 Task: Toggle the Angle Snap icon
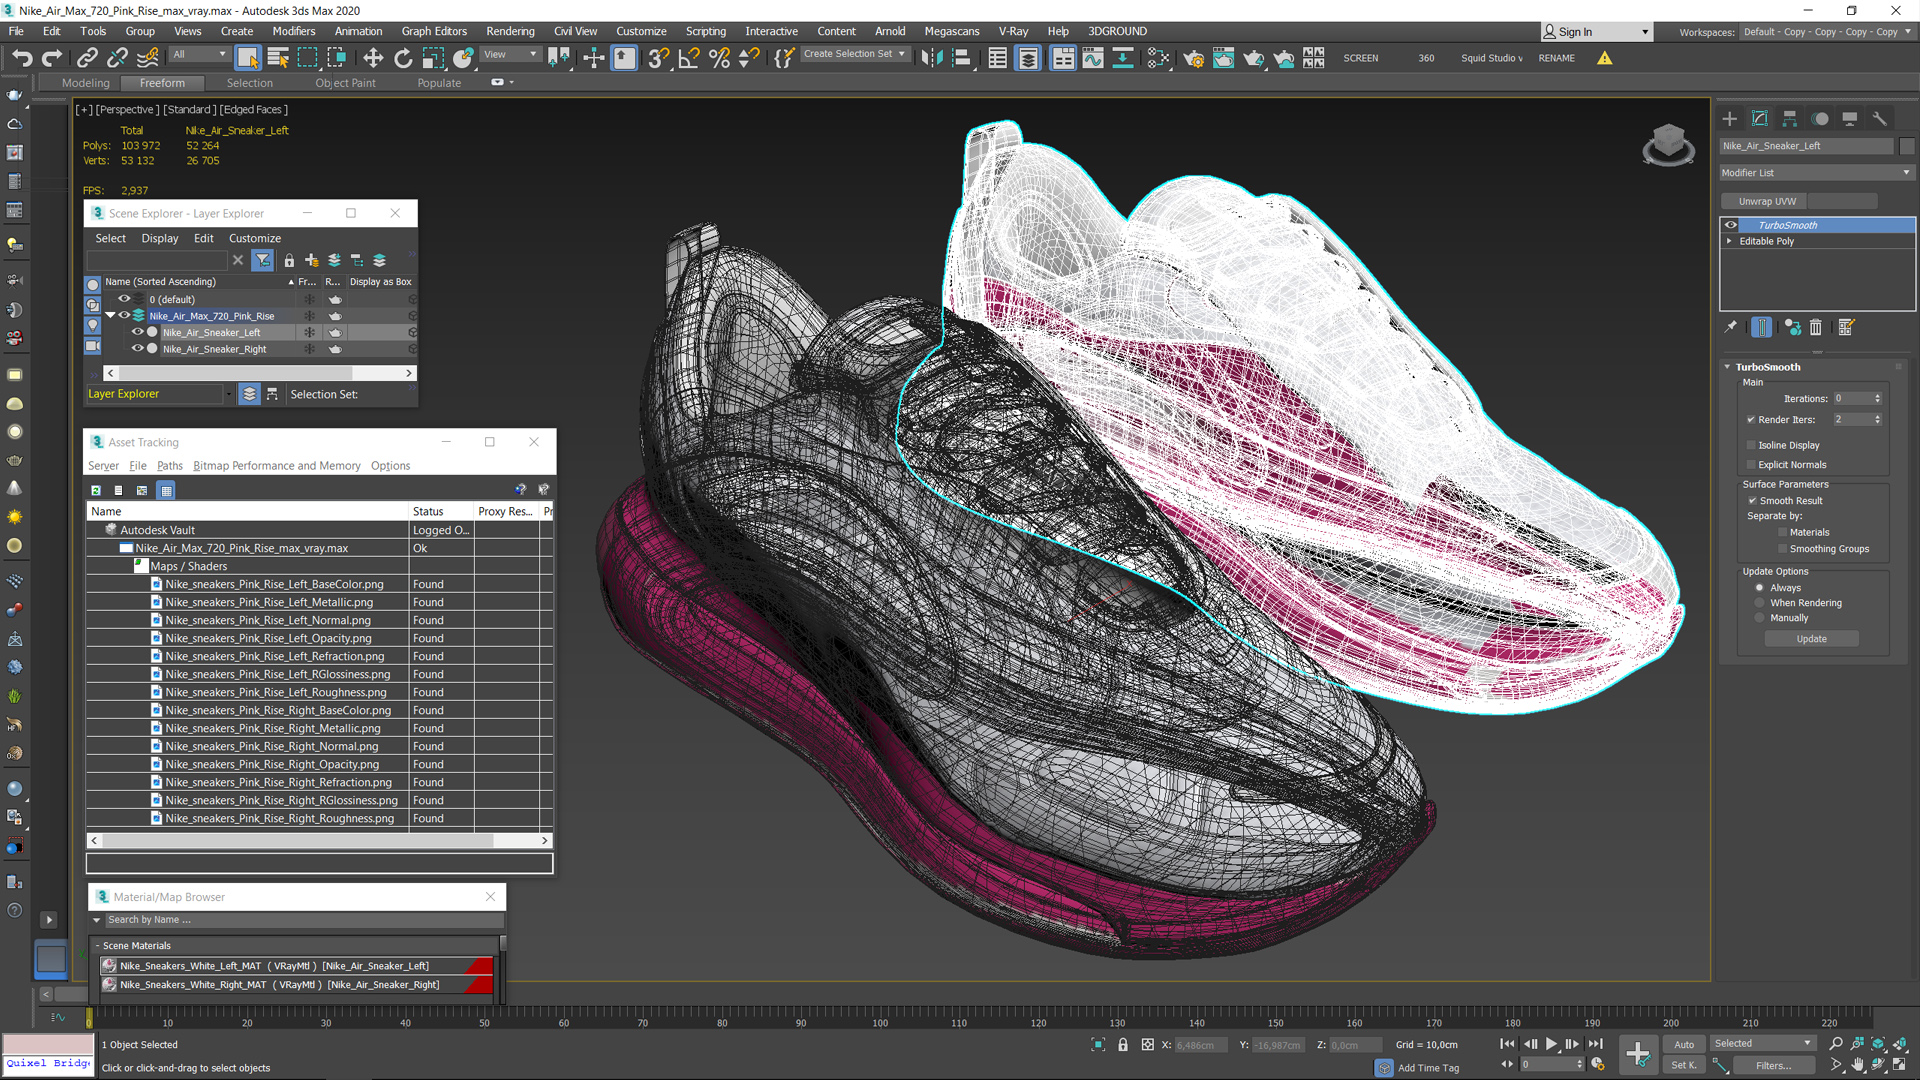point(689,58)
